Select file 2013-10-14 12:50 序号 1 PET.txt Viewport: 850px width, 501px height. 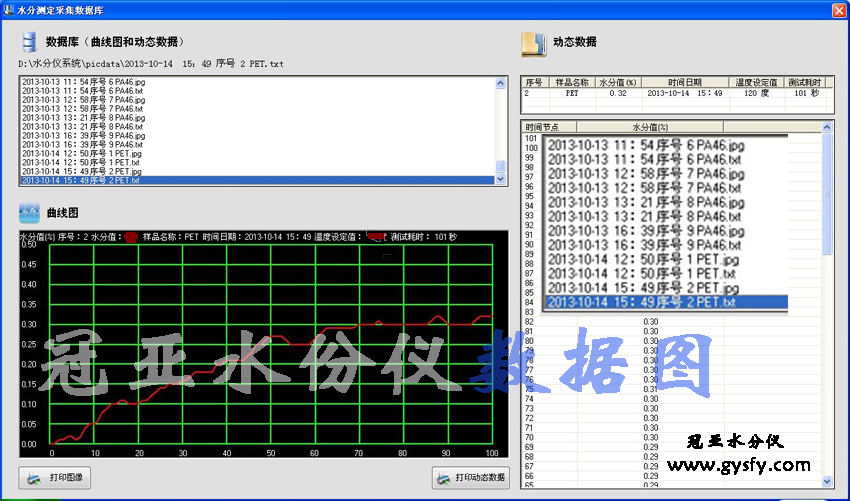[x=257, y=162]
